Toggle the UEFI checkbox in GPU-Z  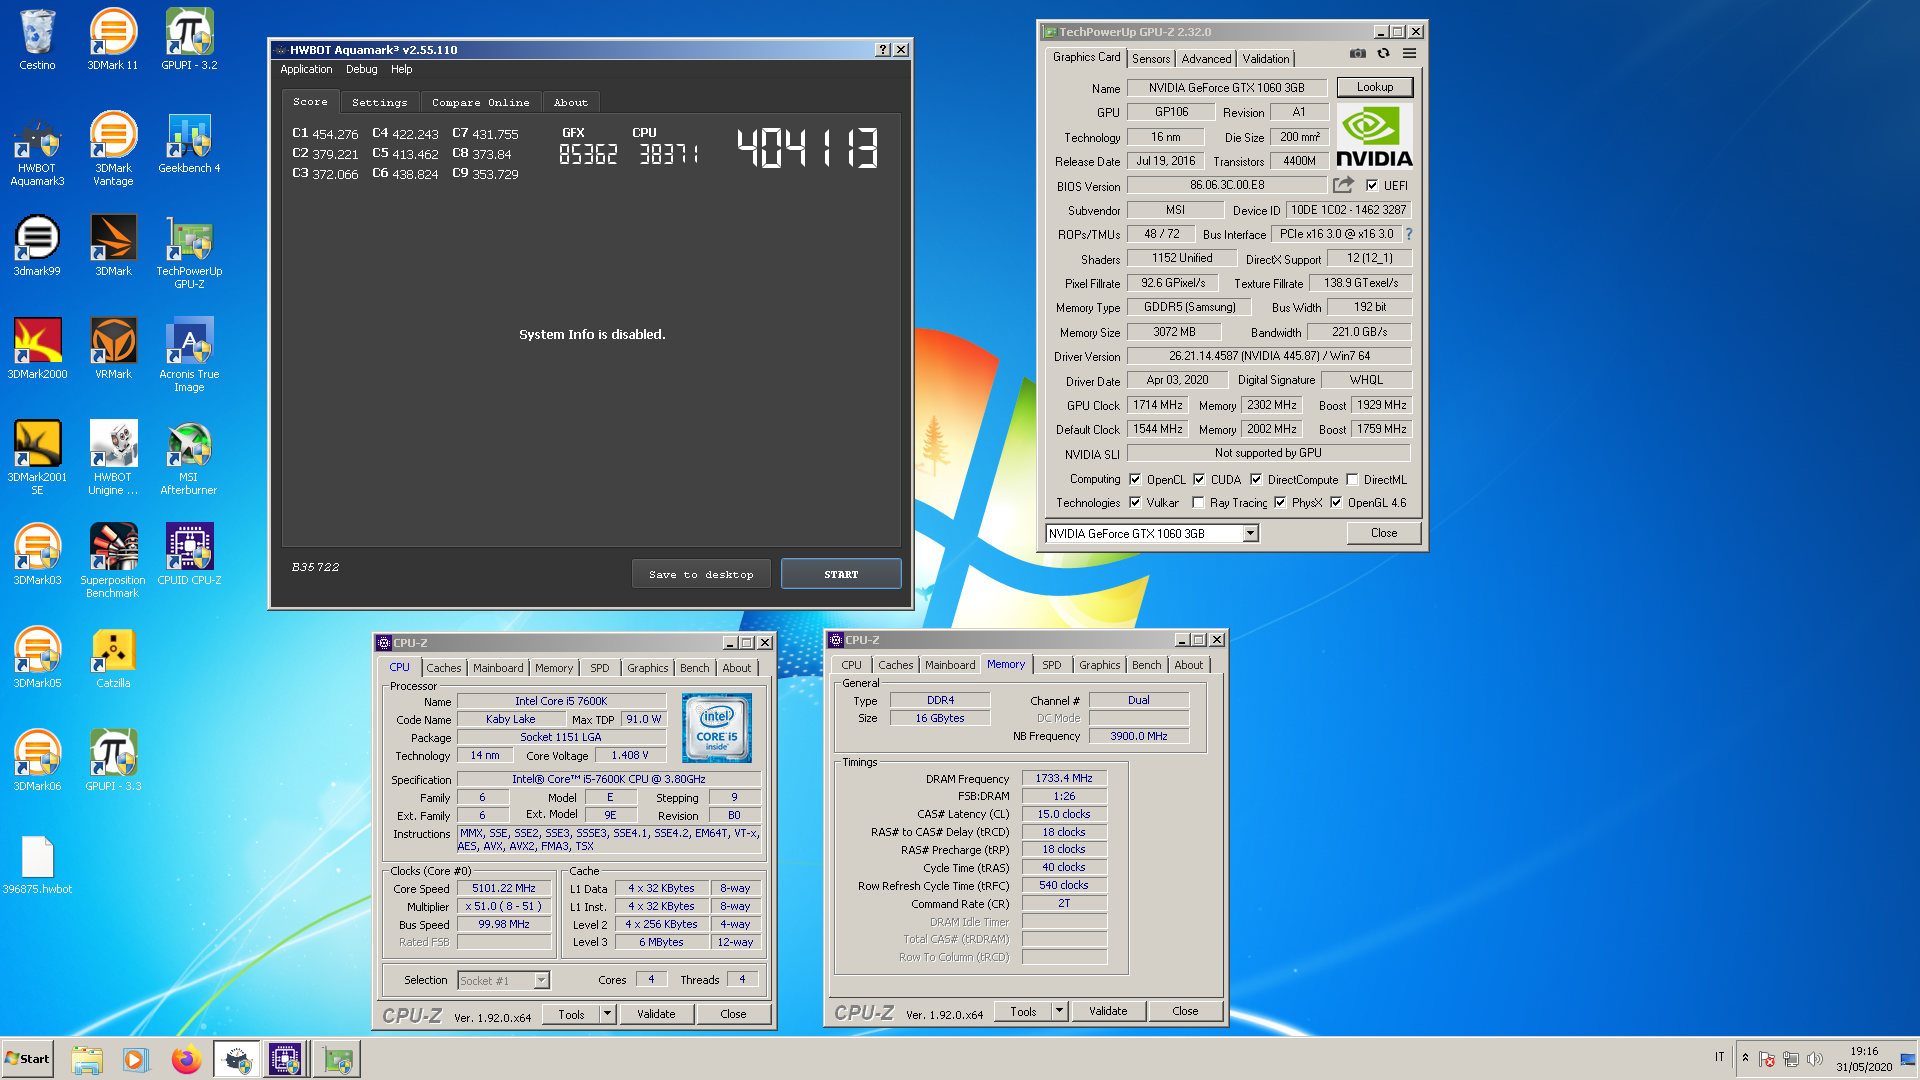tap(1372, 185)
